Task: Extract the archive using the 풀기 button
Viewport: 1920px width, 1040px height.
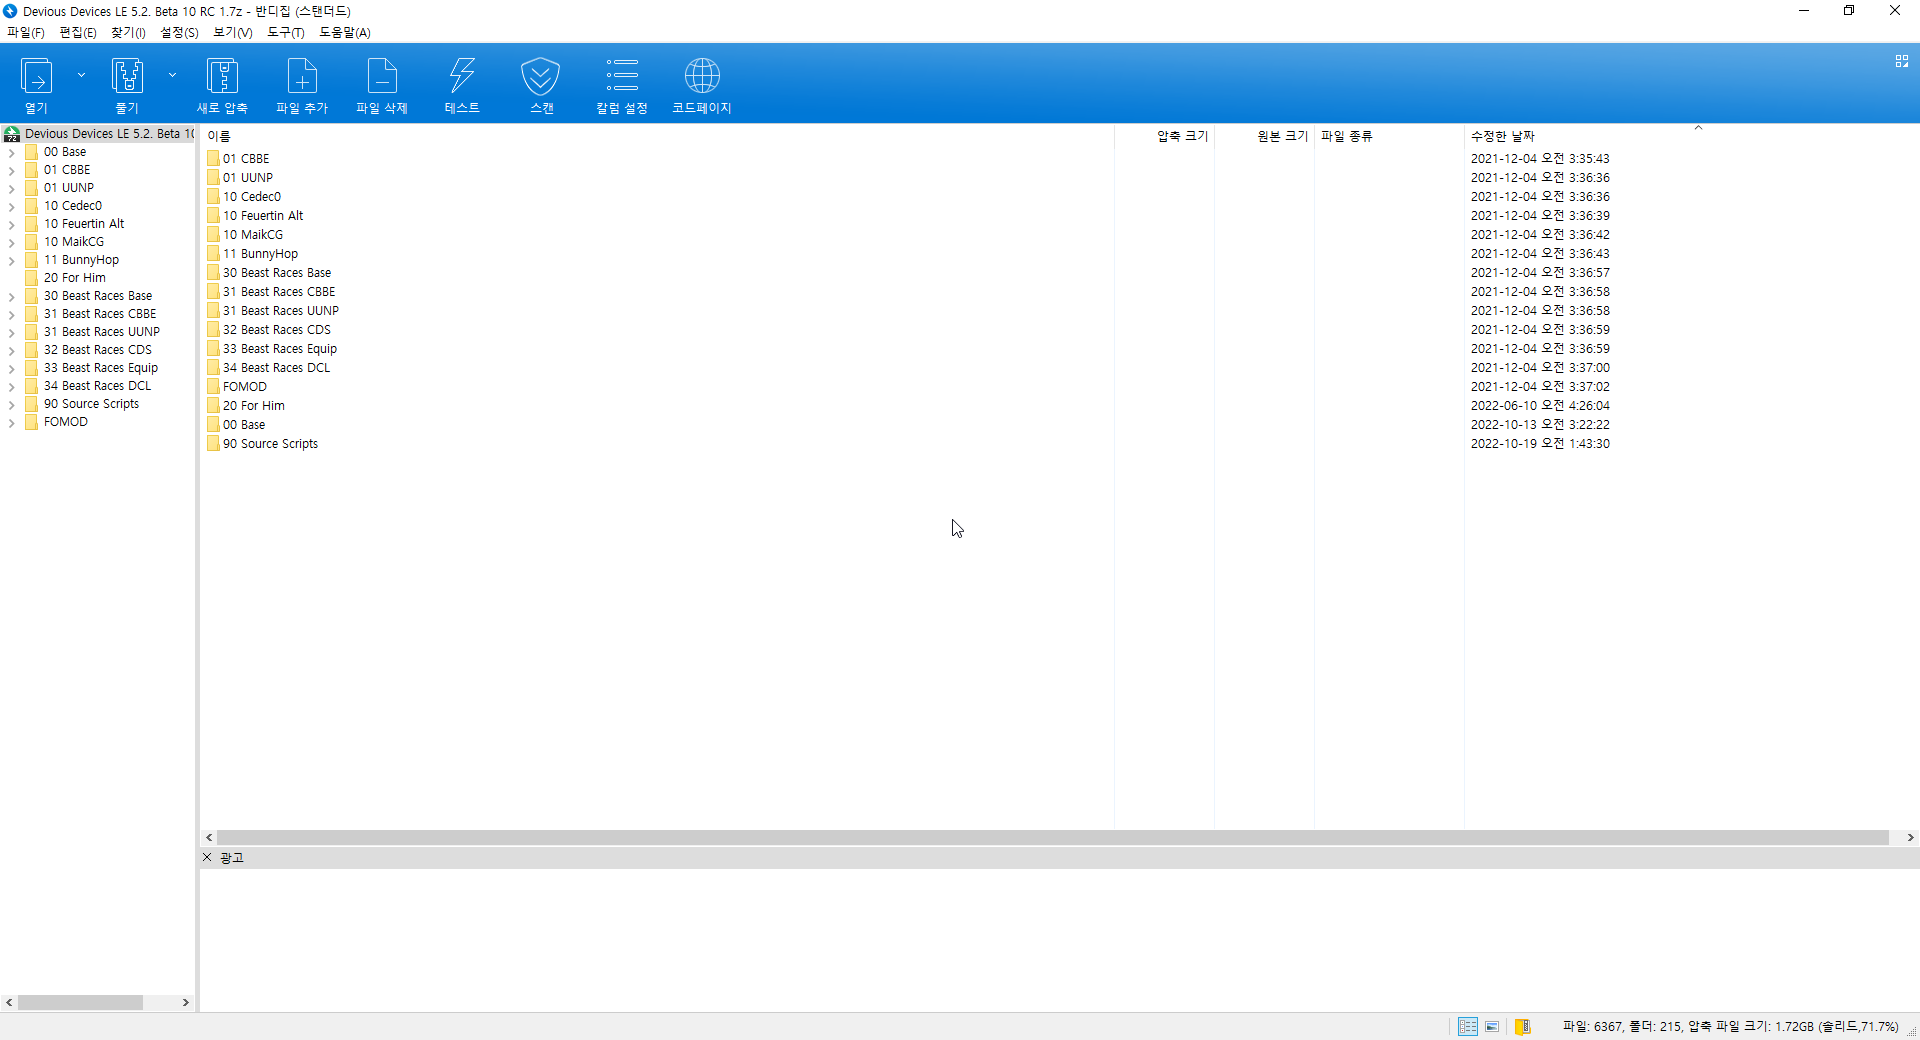Action: [126, 85]
